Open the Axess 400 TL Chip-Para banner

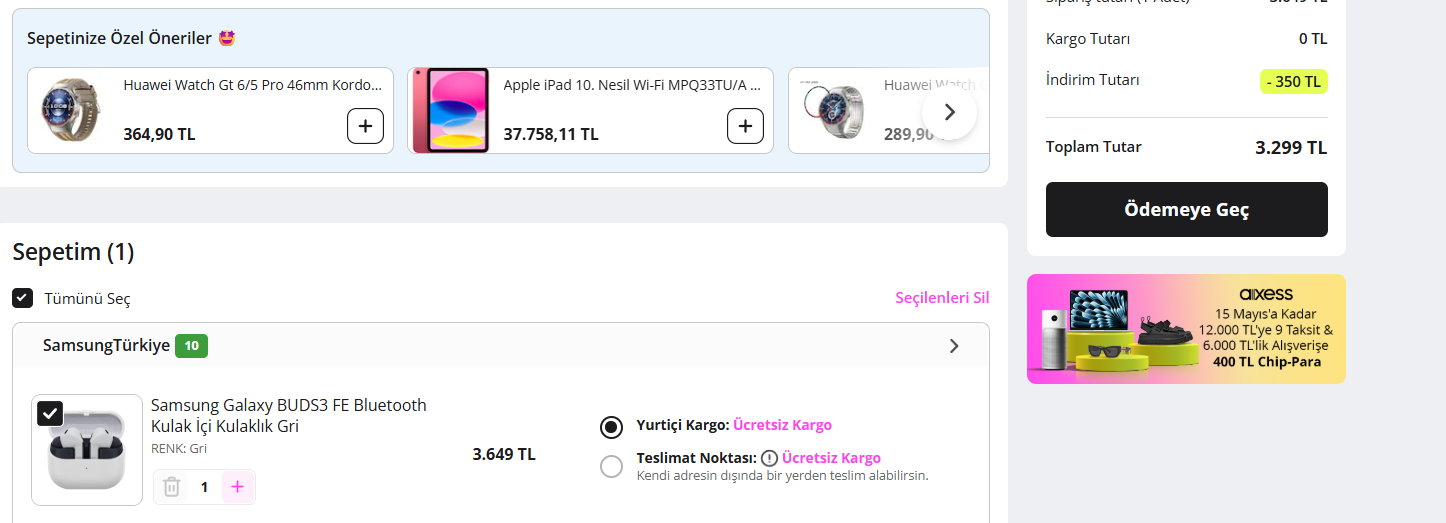[1186, 329]
